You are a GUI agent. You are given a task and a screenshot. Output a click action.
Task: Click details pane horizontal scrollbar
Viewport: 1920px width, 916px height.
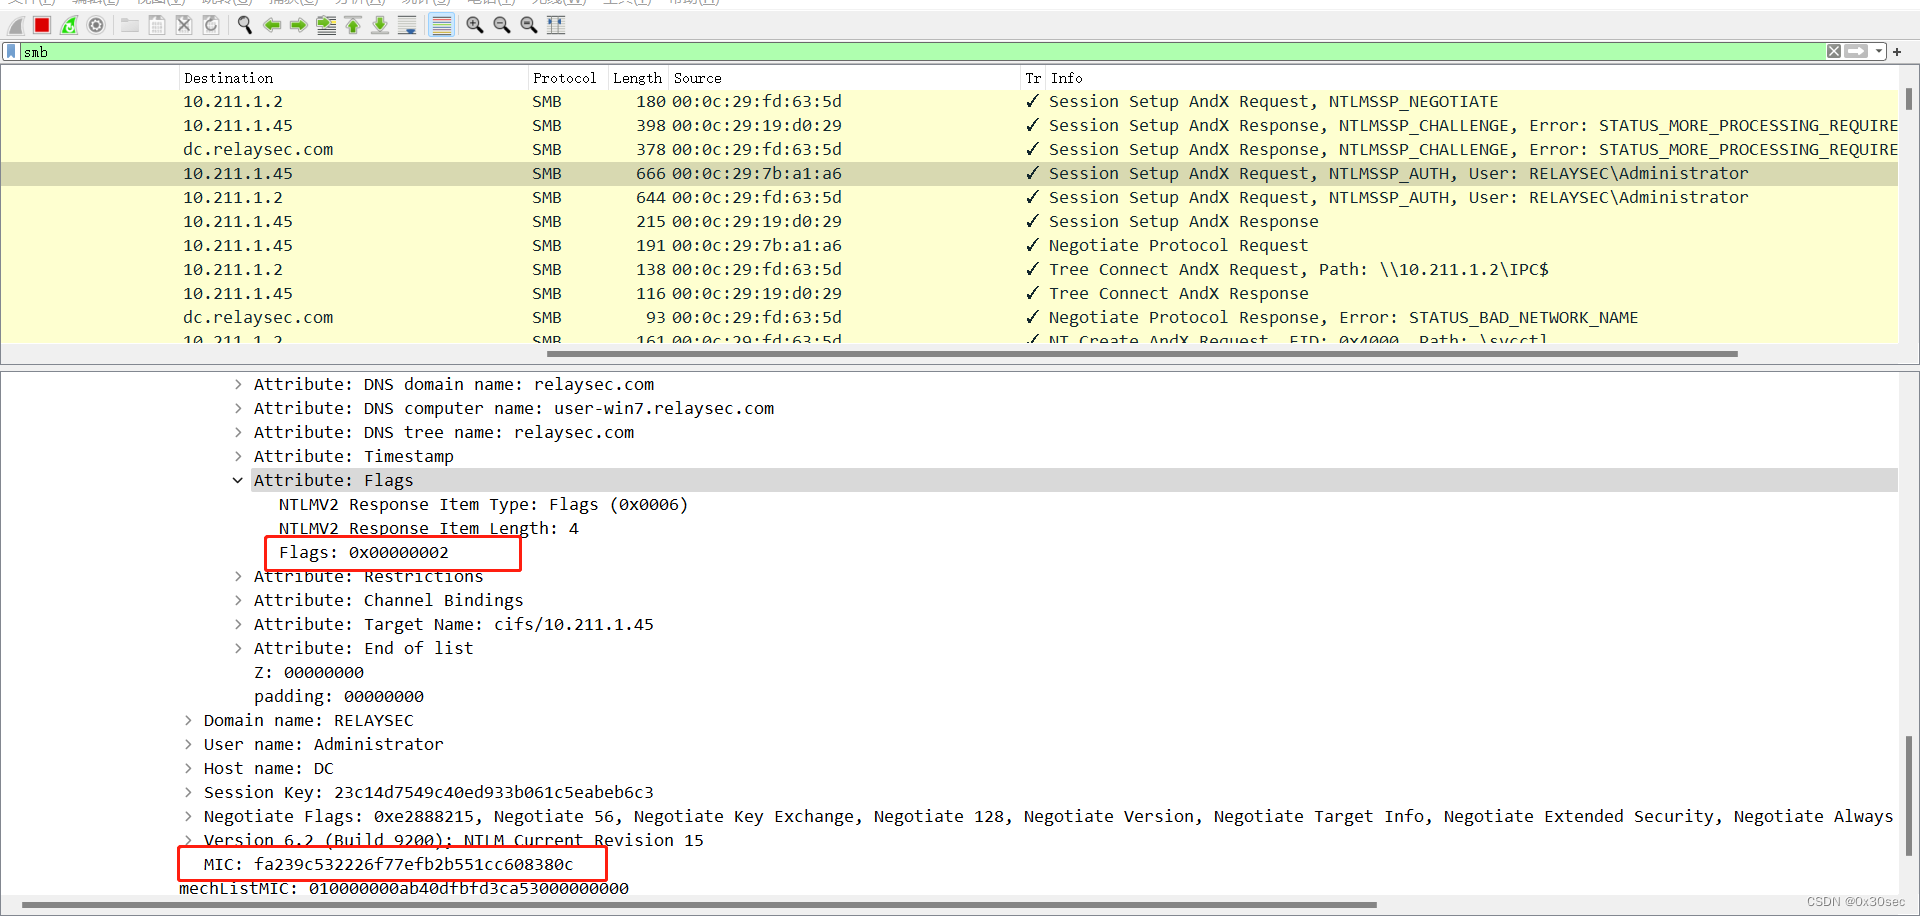click(699, 905)
